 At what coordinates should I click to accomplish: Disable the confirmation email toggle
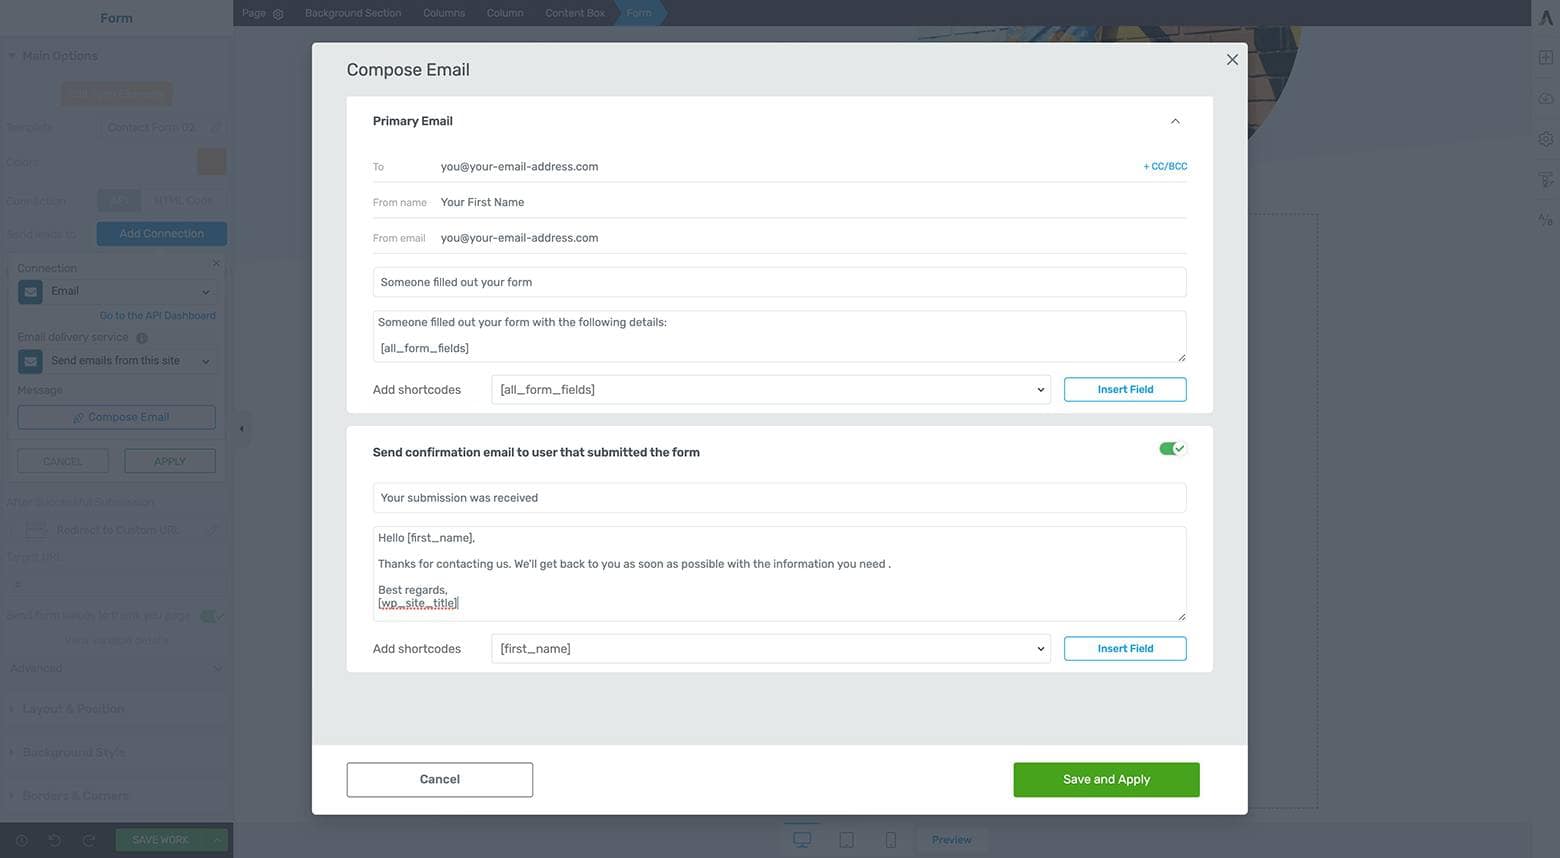1171,448
